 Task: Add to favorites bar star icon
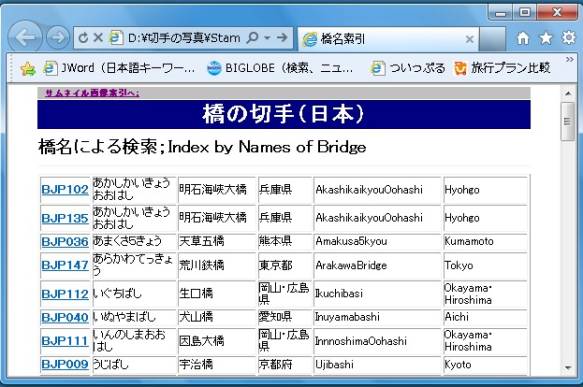[28, 68]
